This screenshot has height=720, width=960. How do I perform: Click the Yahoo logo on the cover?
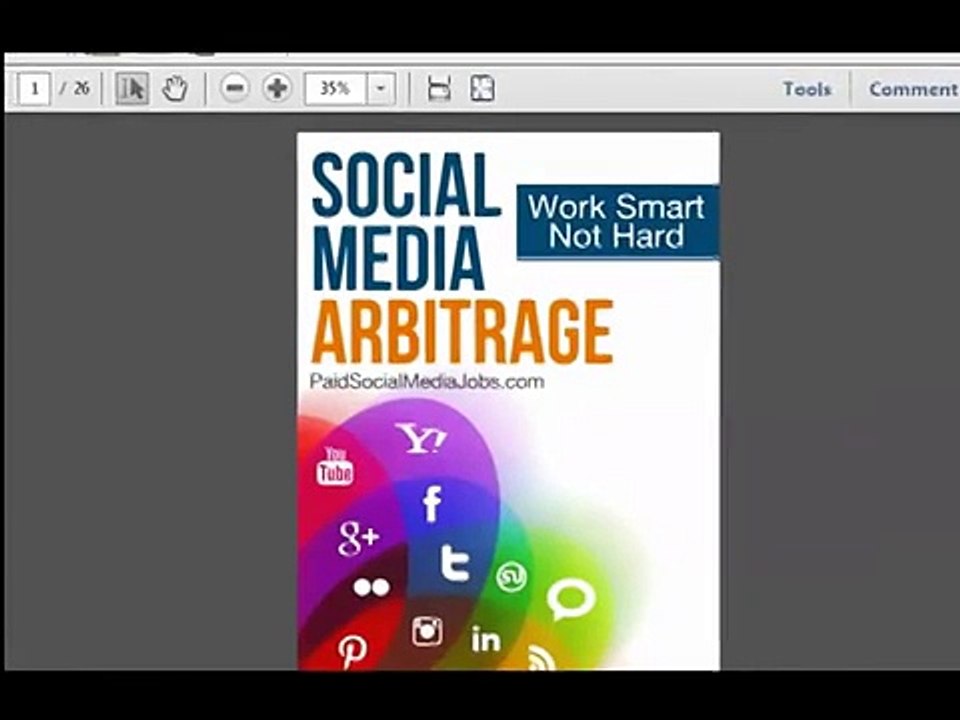[421, 438]
